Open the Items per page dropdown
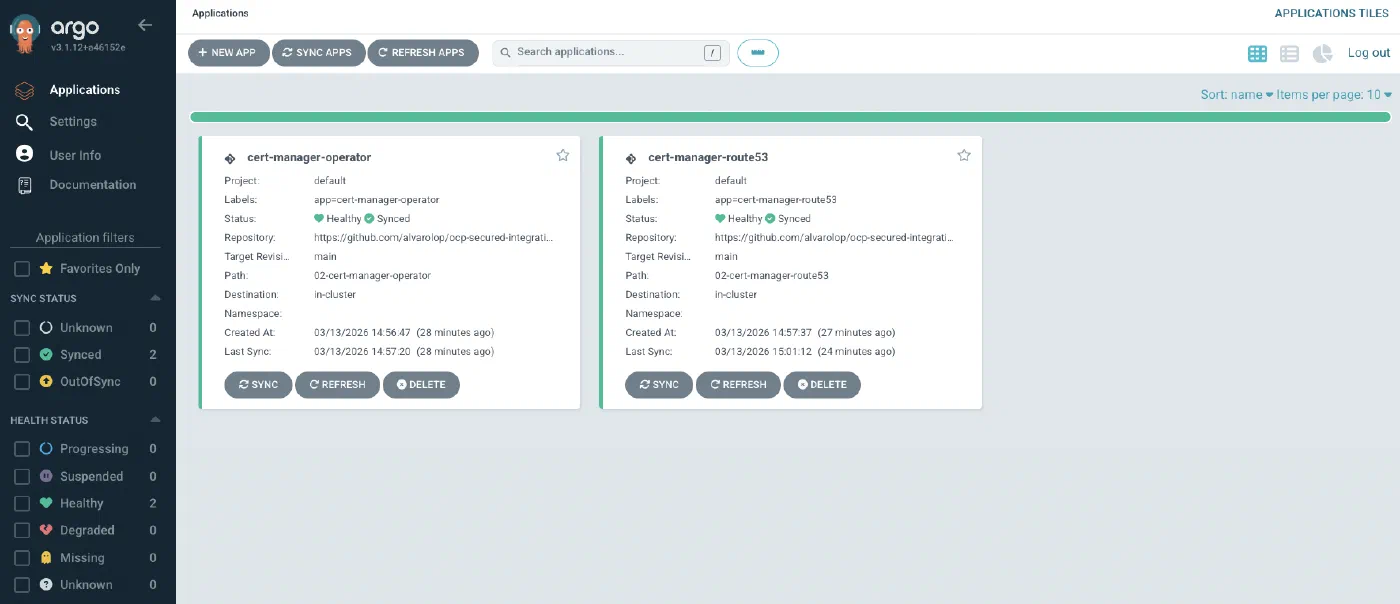Viewport: 1400px width, 604px height. coord(1334,95)
